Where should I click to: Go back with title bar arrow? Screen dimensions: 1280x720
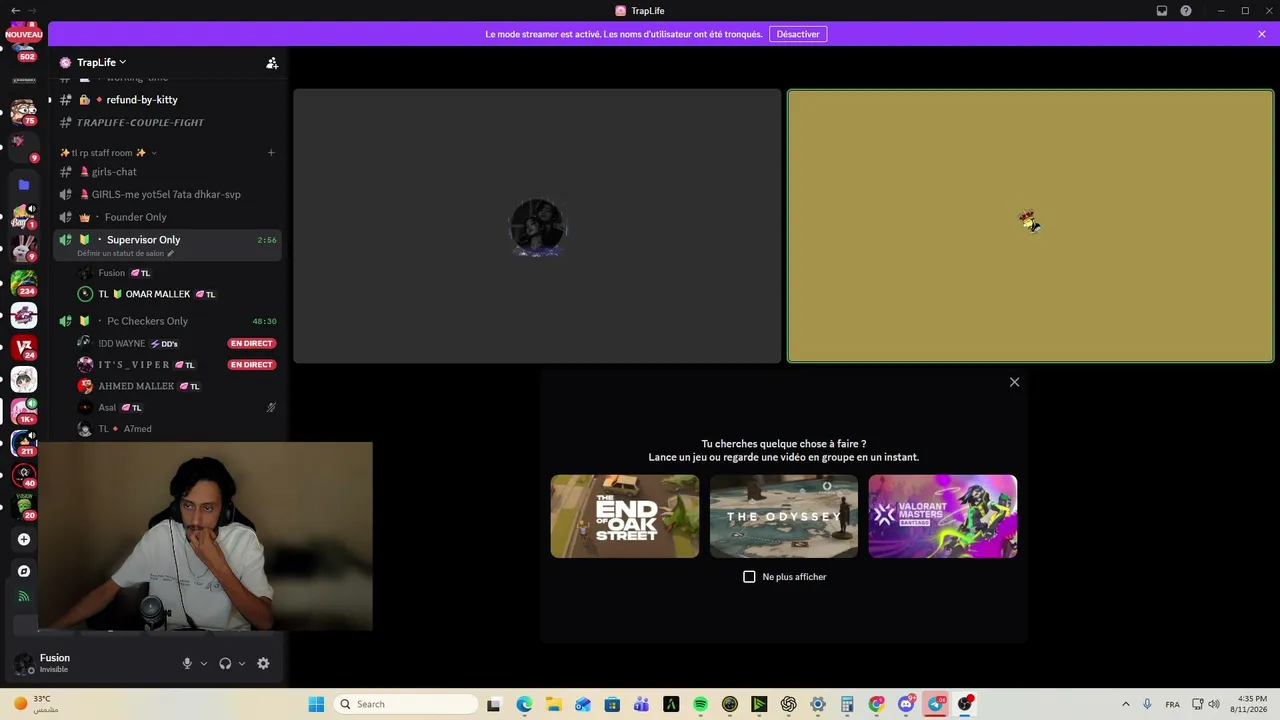click(15, 11)
